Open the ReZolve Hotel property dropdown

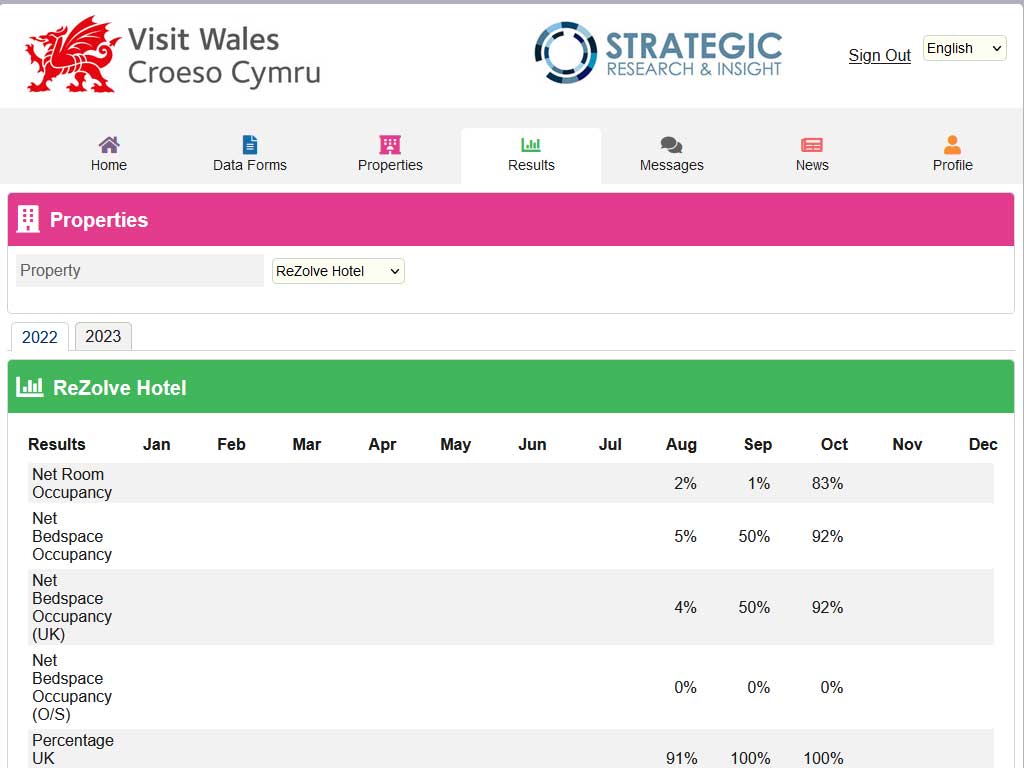coord(338,271)
